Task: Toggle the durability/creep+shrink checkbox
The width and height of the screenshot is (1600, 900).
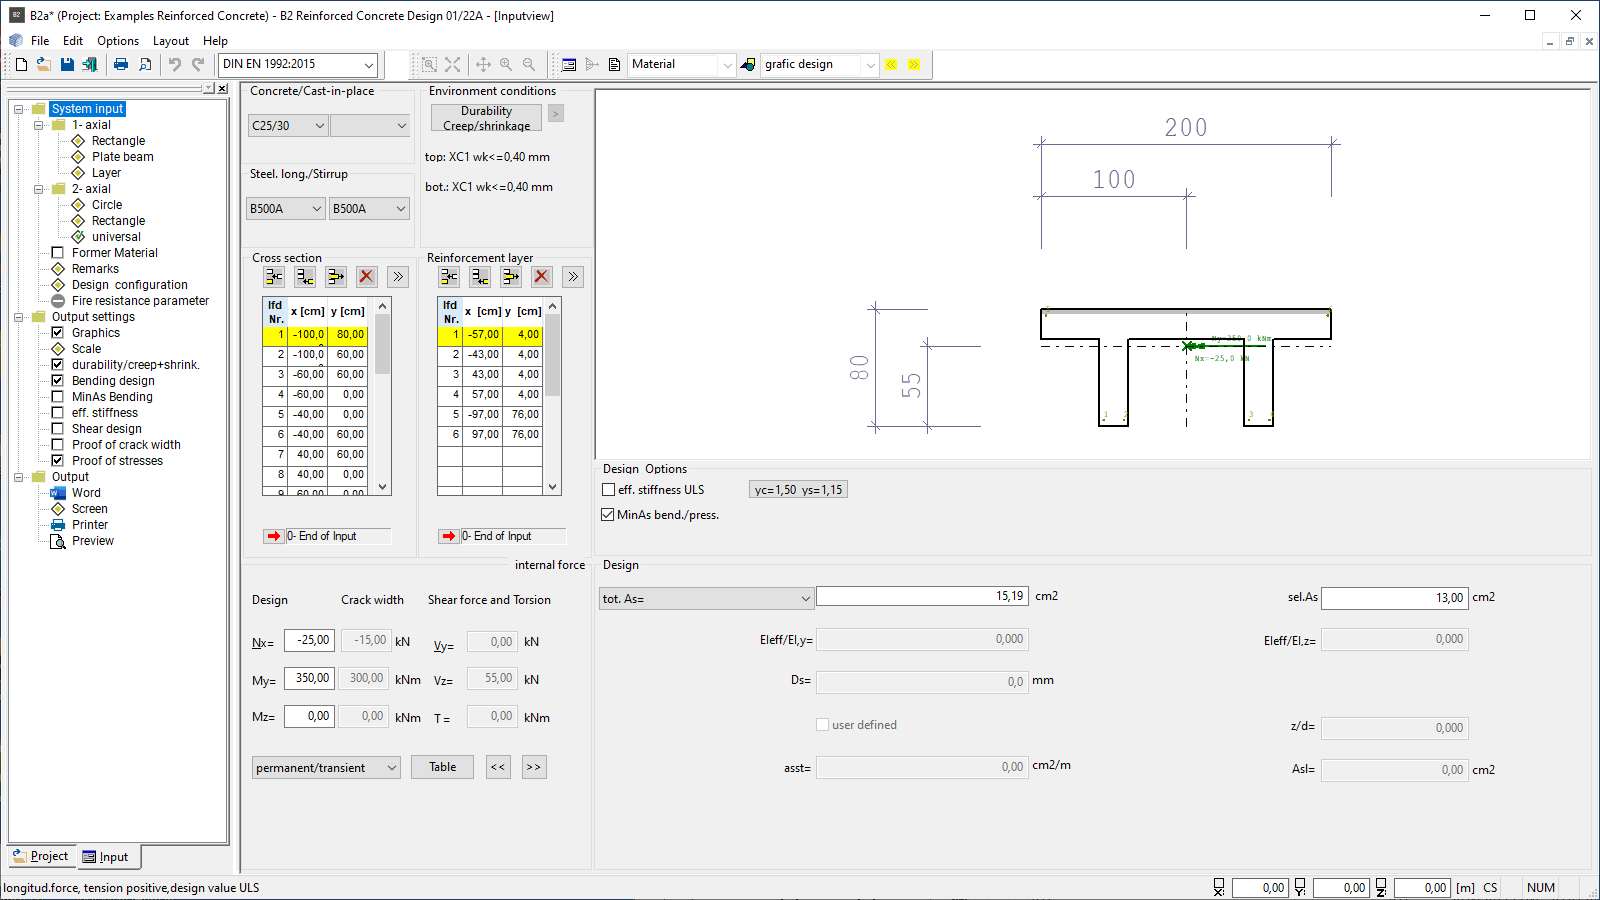Action: coord(58,365)
